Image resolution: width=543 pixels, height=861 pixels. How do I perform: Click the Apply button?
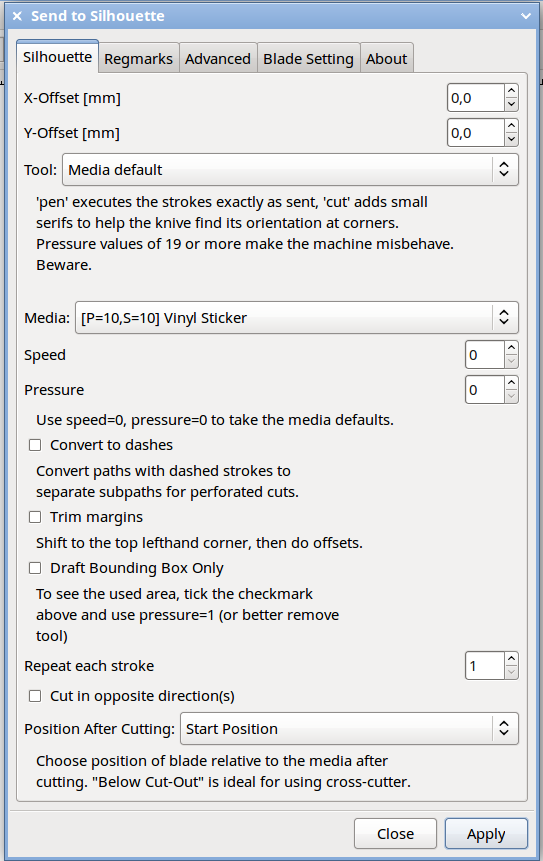click(x=486, y=834)
